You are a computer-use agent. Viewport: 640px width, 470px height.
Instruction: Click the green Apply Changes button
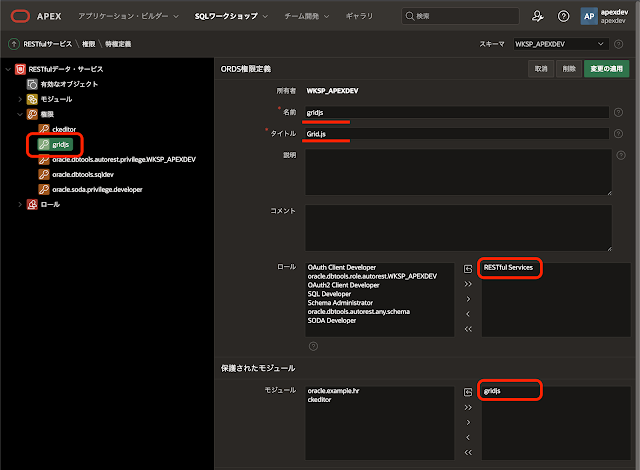[606, 69]
